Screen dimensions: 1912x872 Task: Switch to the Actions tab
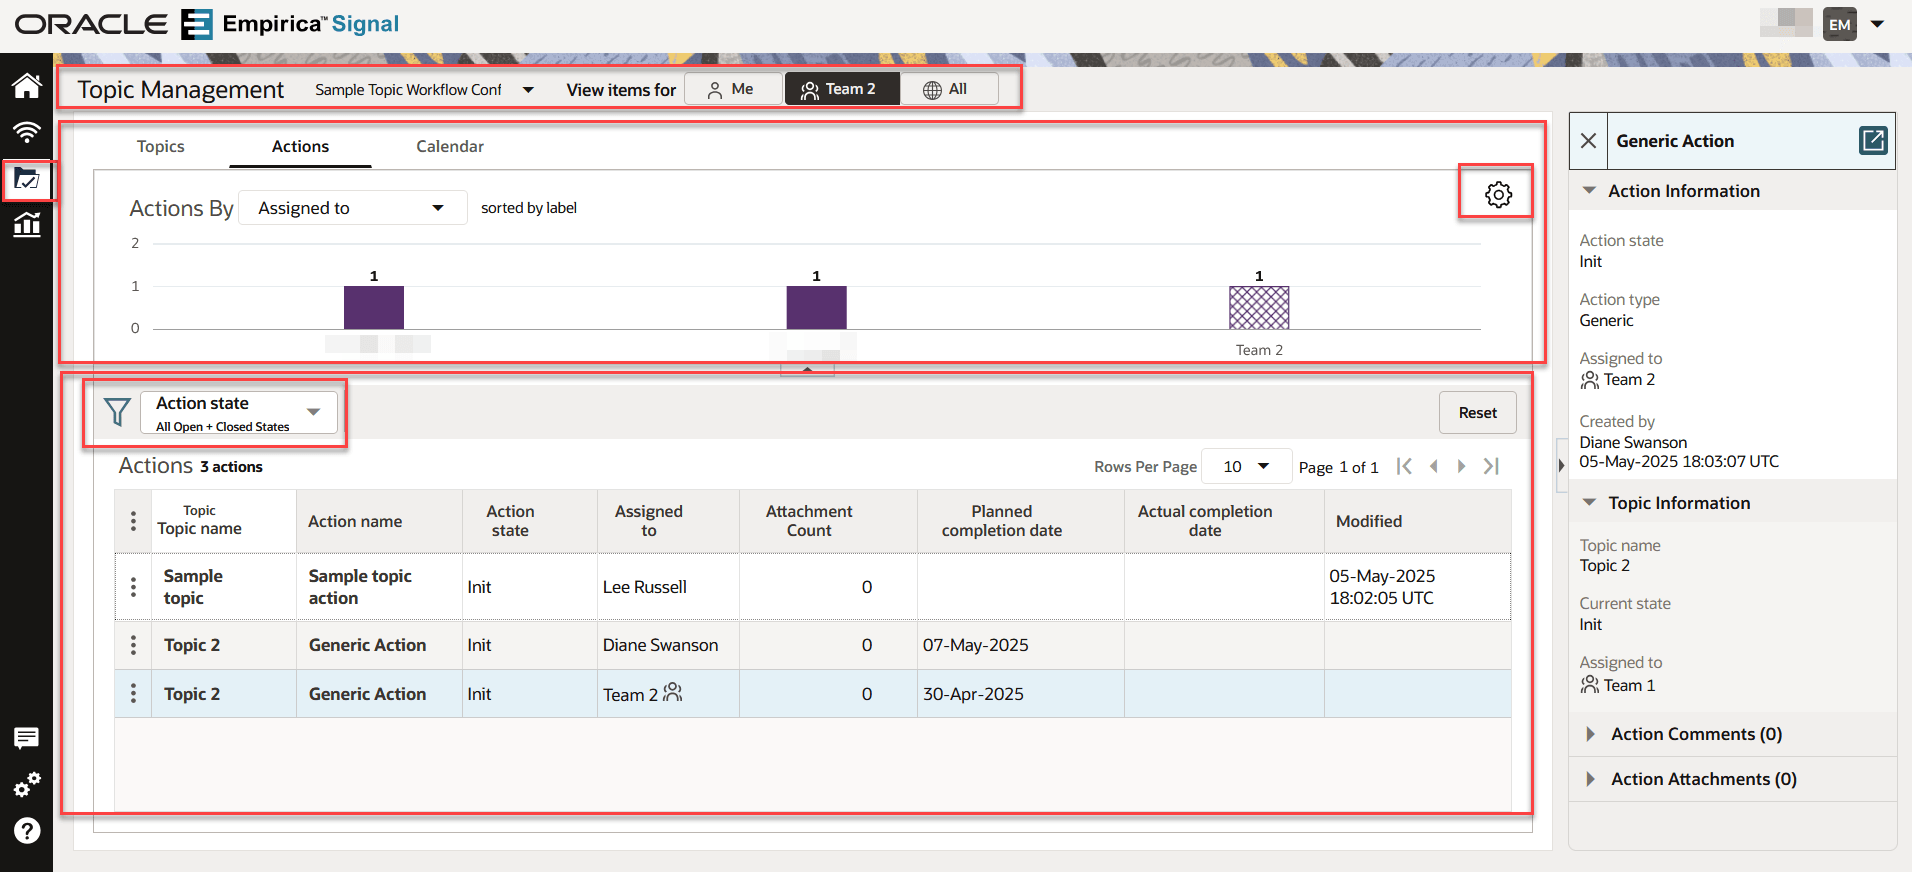point(300,146)
